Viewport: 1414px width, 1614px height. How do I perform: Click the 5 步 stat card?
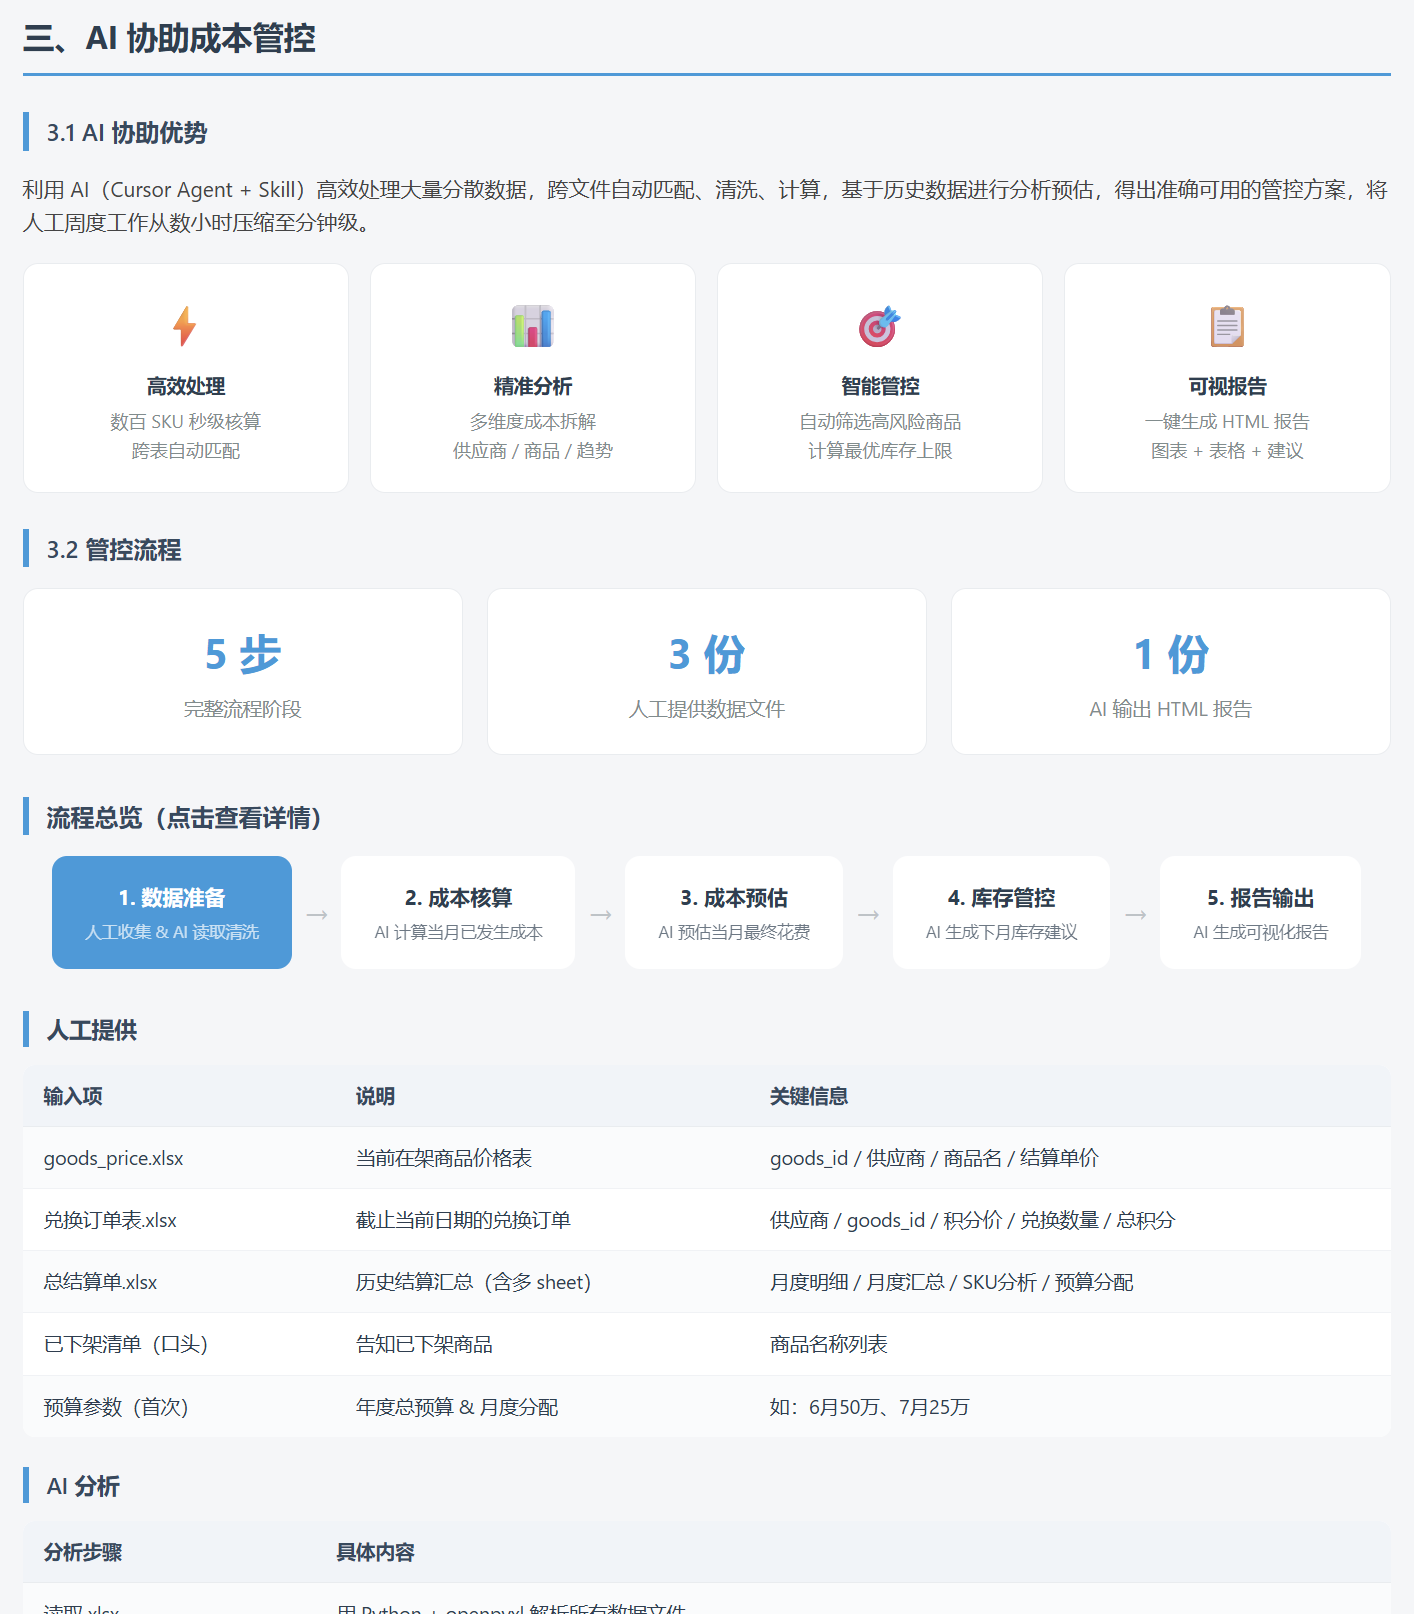[x=243, y=672]
